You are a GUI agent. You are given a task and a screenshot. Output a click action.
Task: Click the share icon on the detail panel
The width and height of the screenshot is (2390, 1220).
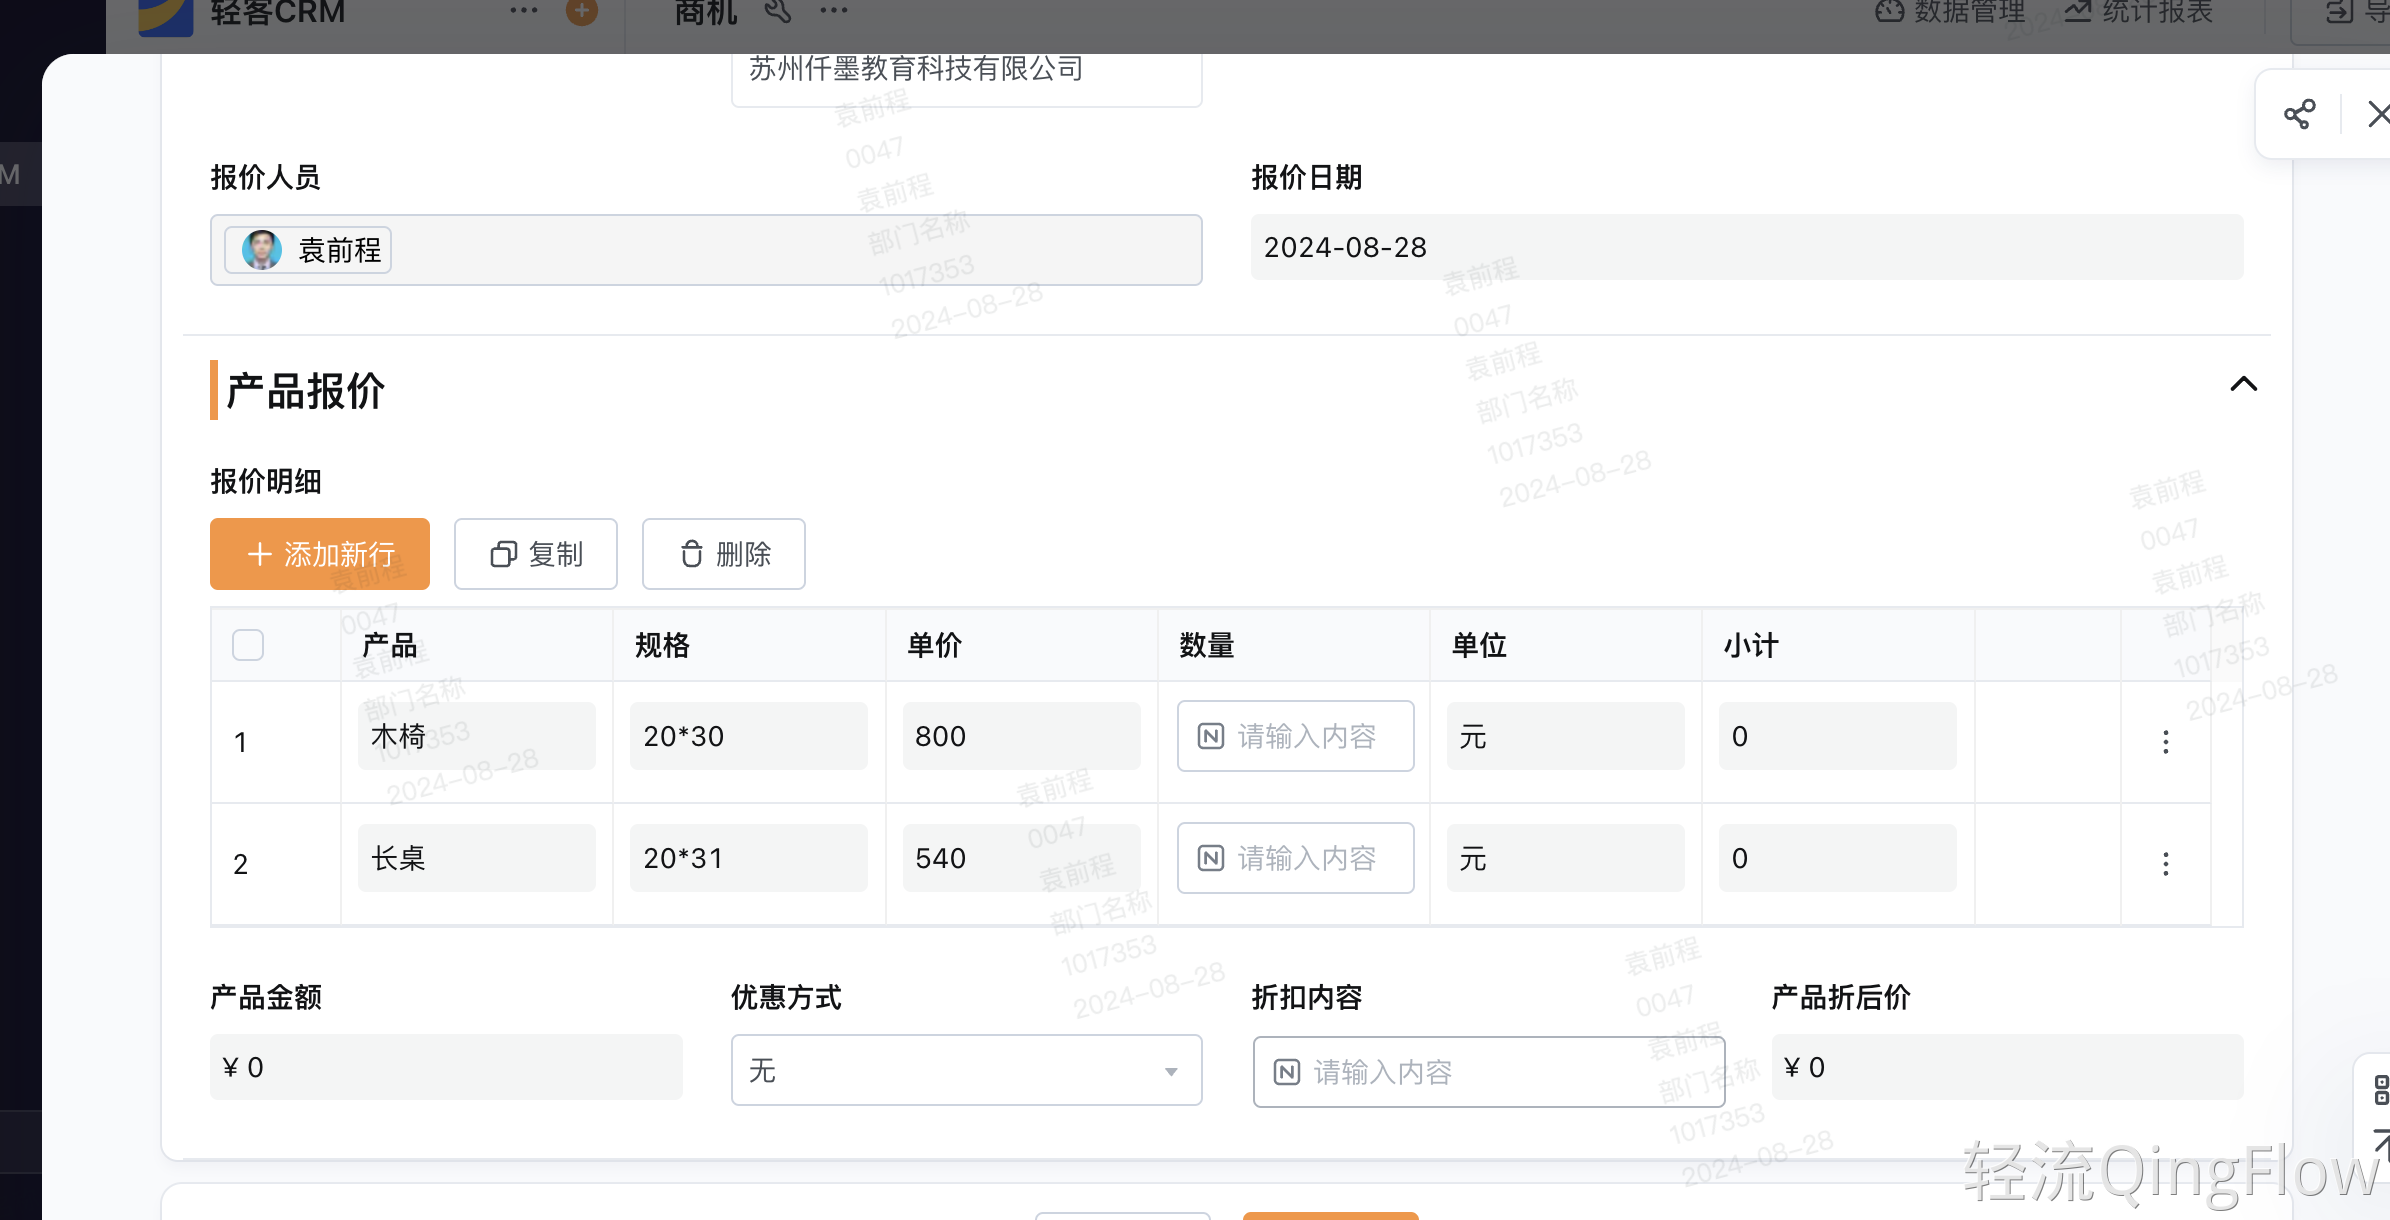[2300, 113]
